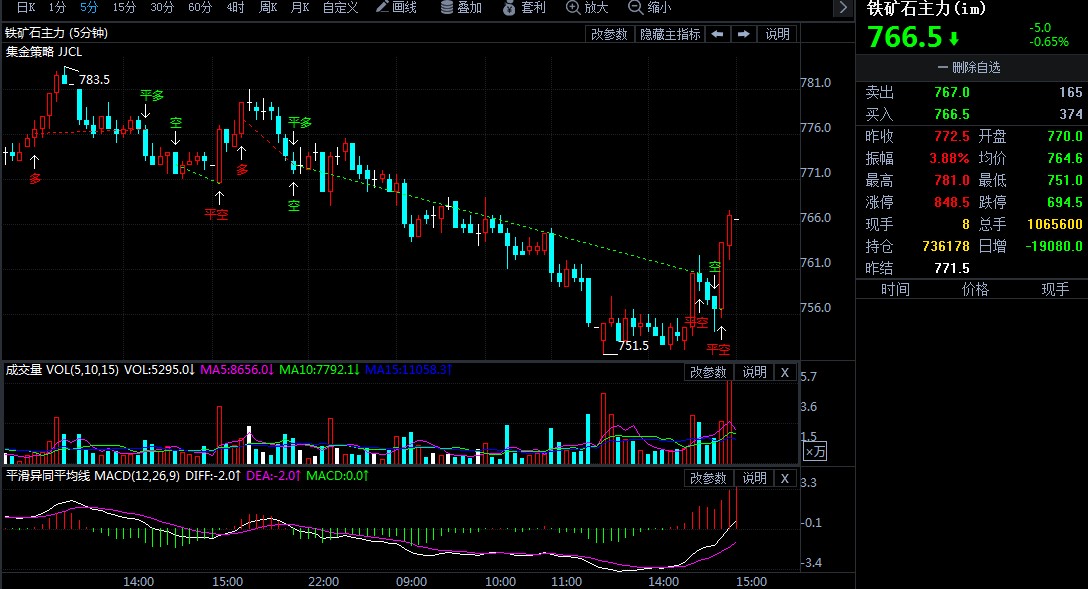The height and width of the screenshot is (589, 1088).
Task: Expand the toolbar overflow chevron at right
Action: click(842, 8)
